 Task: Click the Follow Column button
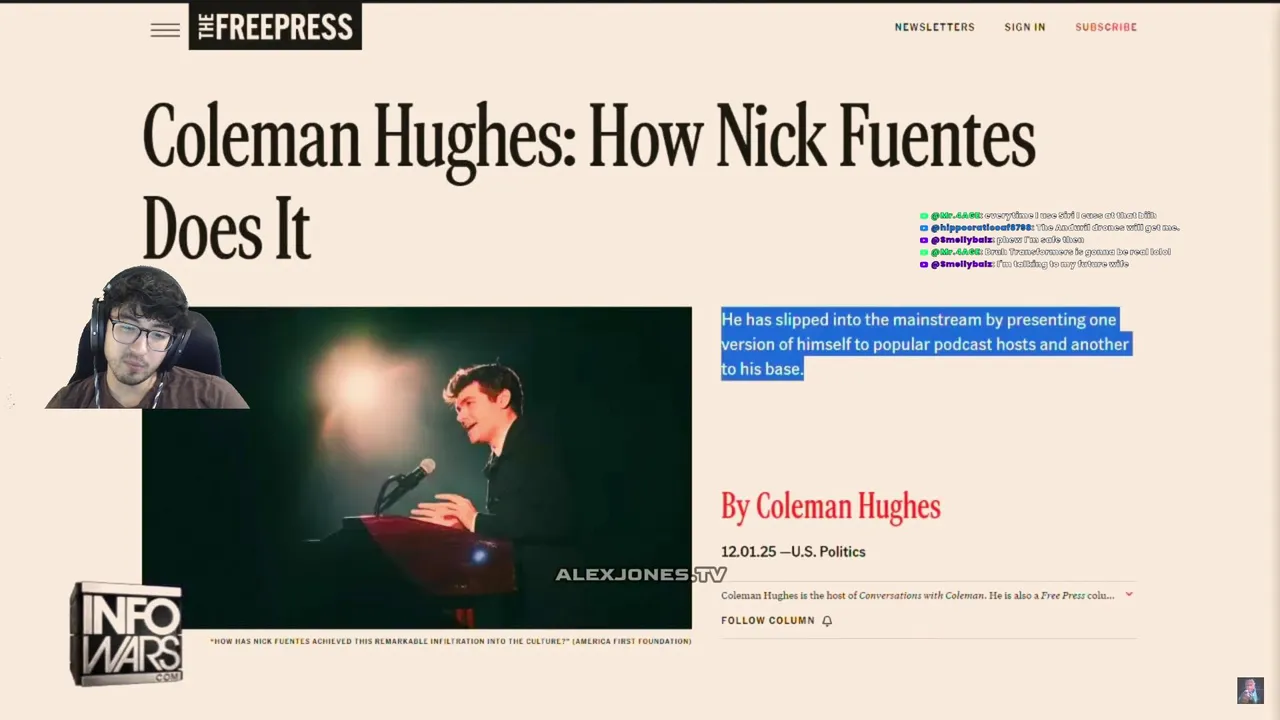pyautogui.click(x=777, y=620)
